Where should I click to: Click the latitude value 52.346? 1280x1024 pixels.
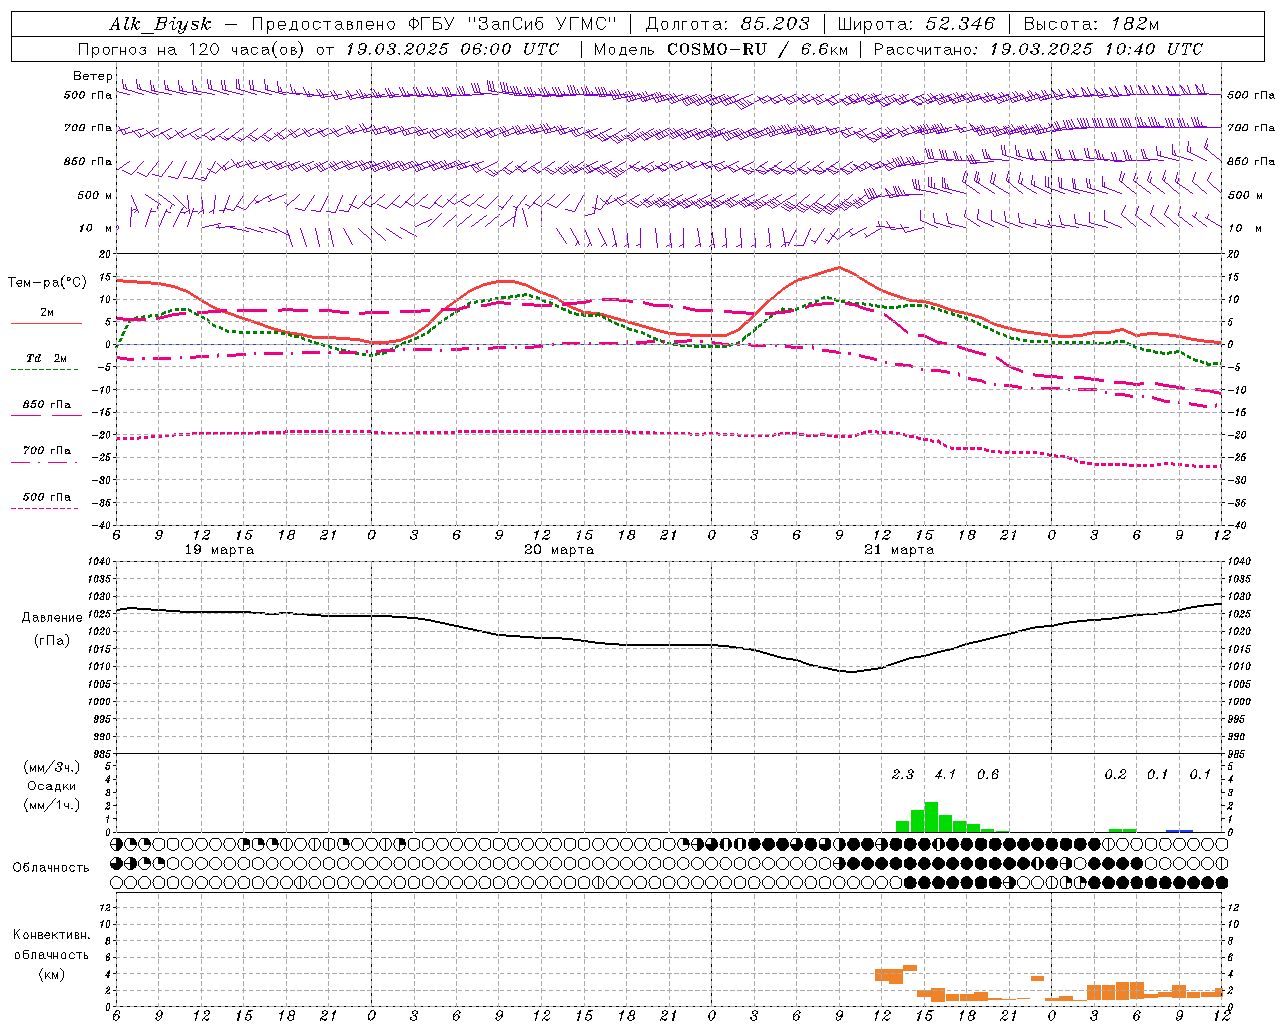pyautogui.click(x=960, y=24)
